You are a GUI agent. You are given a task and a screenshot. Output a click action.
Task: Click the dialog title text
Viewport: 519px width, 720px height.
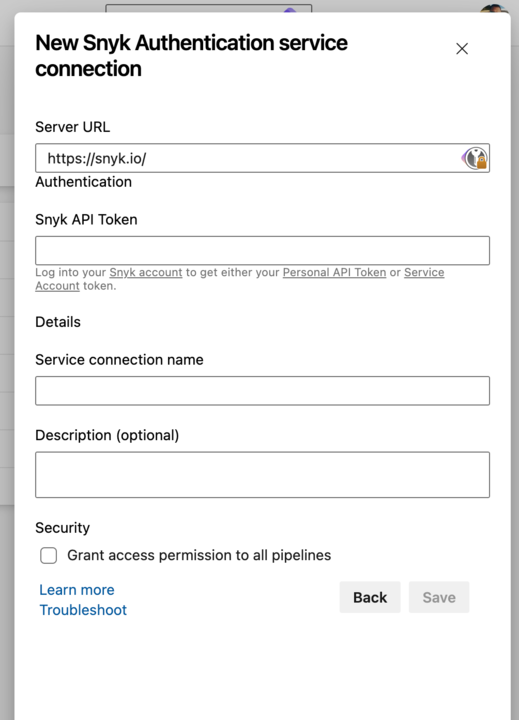tap(192, 56)
